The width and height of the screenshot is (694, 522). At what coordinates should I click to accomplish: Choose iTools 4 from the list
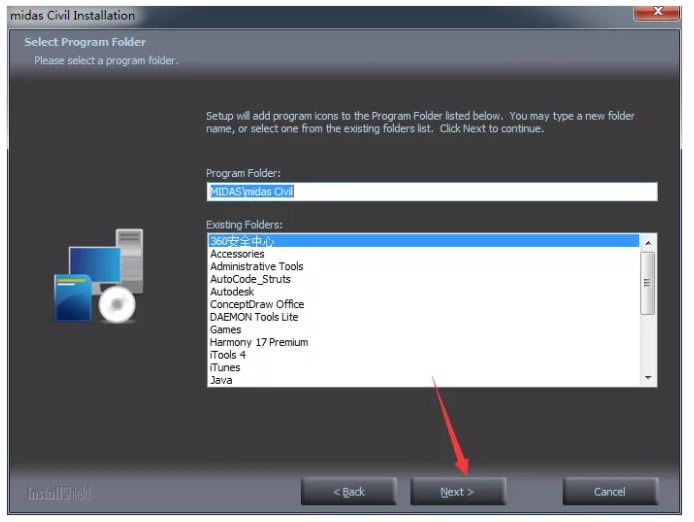click(x=227, y=355)
